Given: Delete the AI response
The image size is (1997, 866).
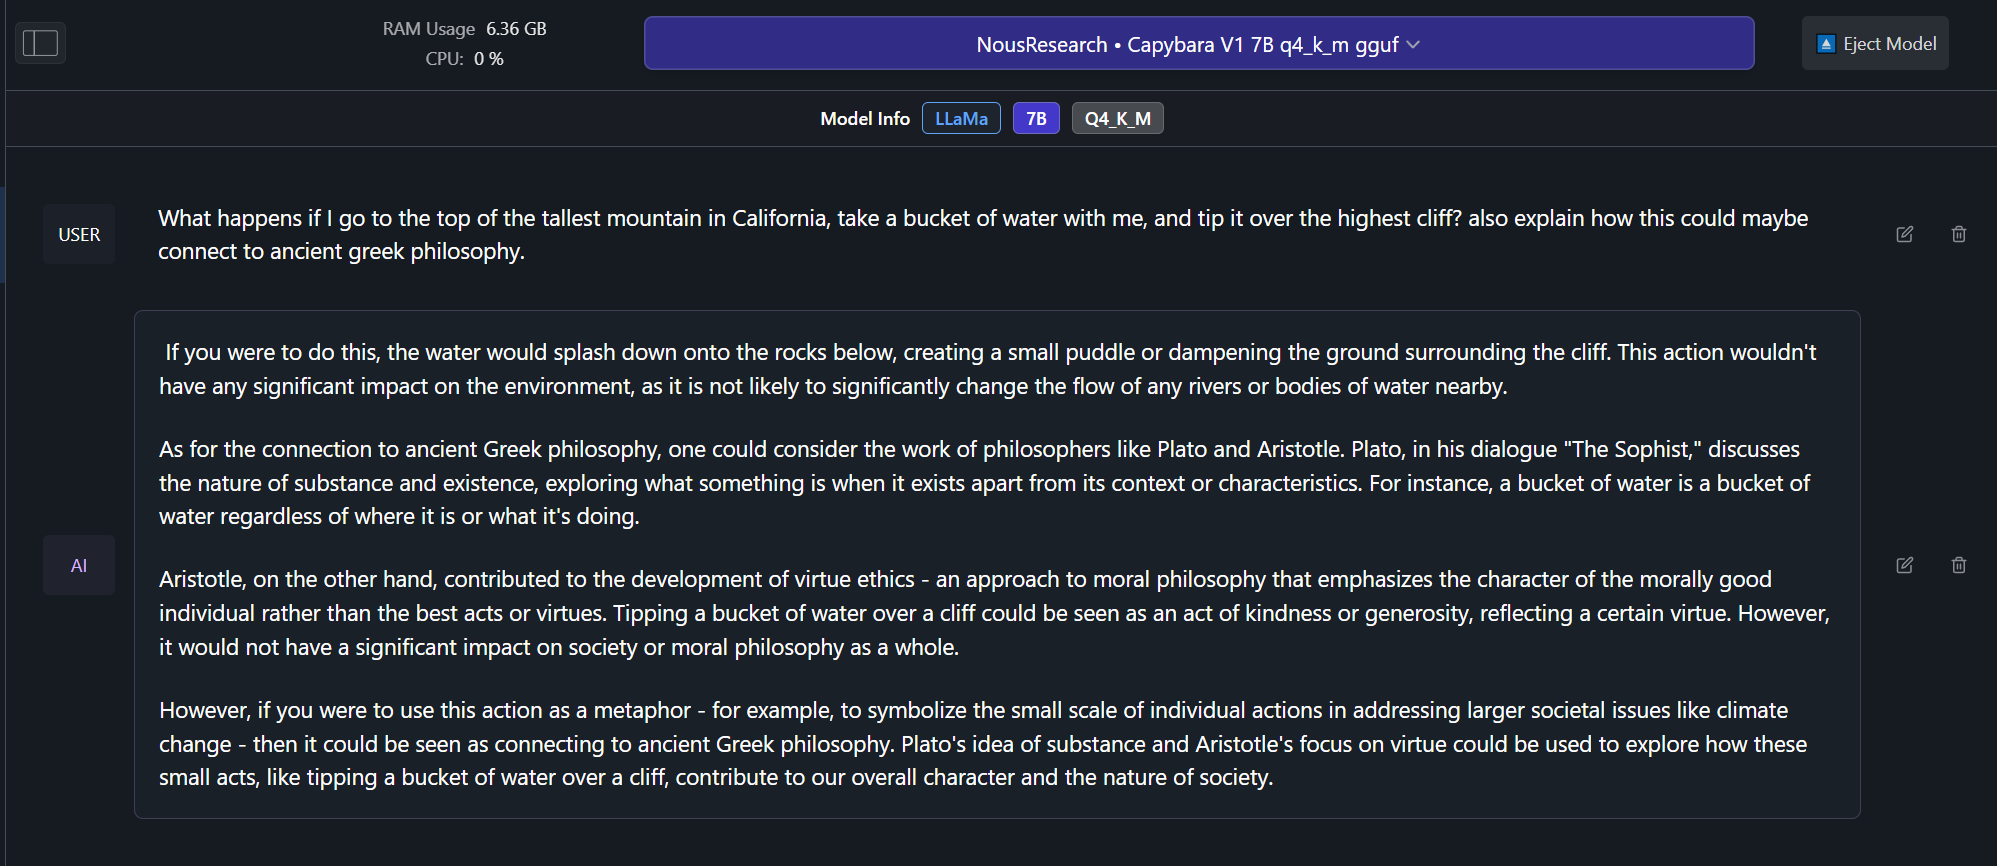Looking at the screenshot, I should [1959, 565].
